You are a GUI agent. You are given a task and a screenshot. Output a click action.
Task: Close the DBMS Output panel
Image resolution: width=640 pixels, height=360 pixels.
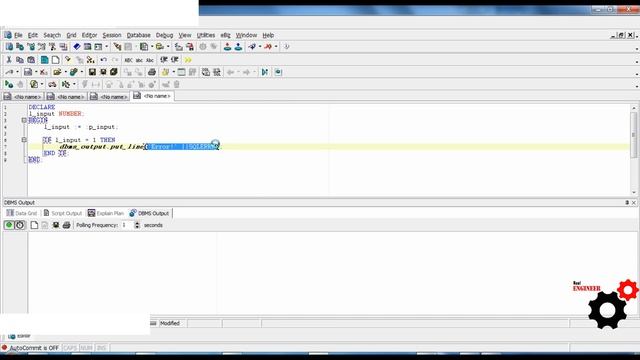pyautogui.click(x=634, y=202)
